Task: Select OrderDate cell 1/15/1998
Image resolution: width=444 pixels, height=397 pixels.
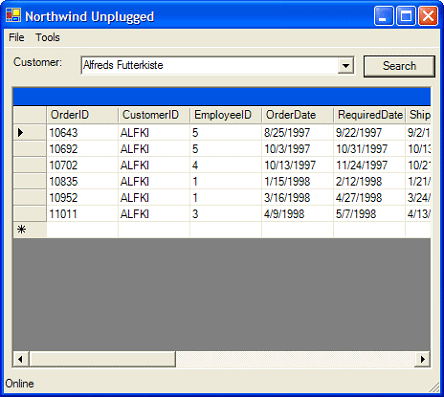Action: pos(297,181)
